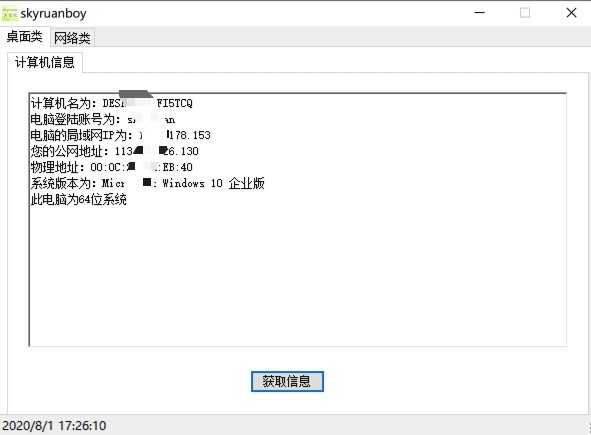The height and width of the screenshot is (435, 591).
Task: Click the 电脑的局域网IP为 line
Action: point(121,135)
